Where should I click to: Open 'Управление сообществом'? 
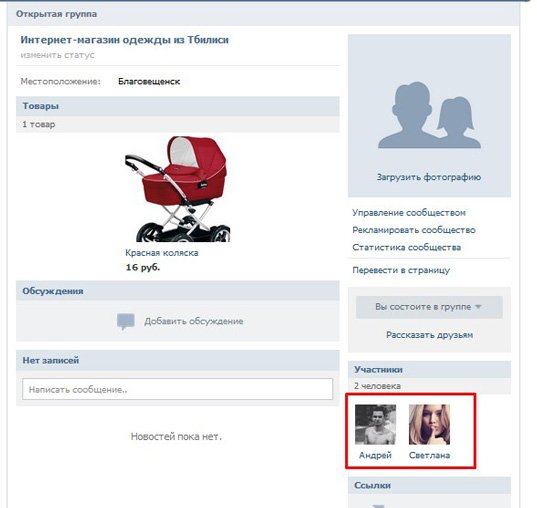[409, 213]
